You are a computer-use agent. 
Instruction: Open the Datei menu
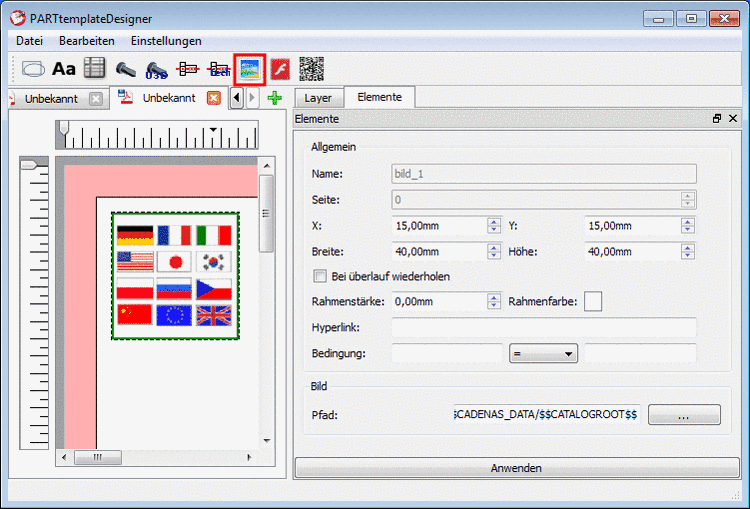pos(29,41)
